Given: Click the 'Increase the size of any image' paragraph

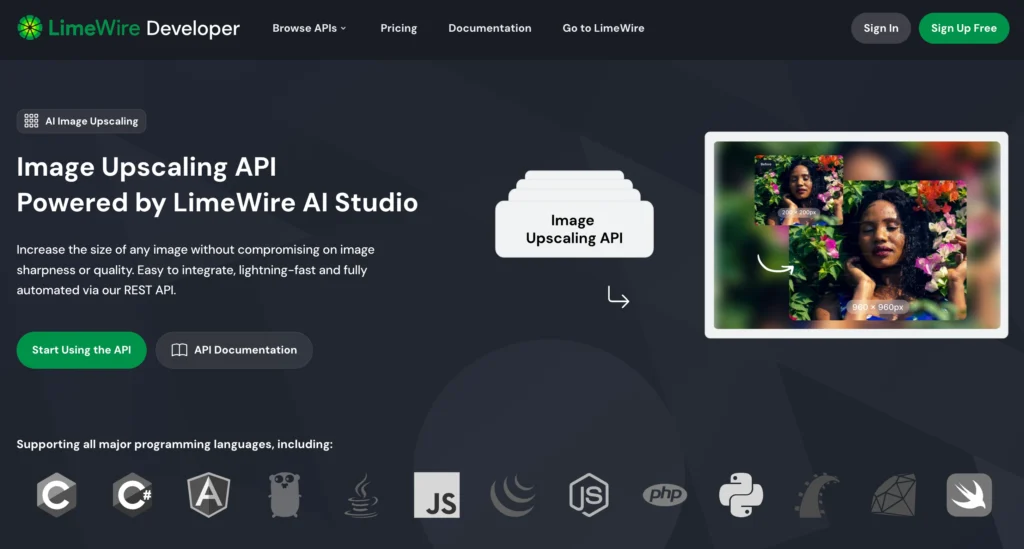Looking at the screenshot, I should [195, 270].
